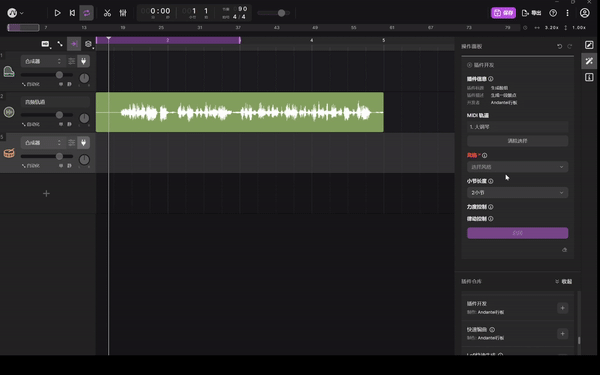Click the track 2 name field
Screen dimensions: 600x375
55,102
